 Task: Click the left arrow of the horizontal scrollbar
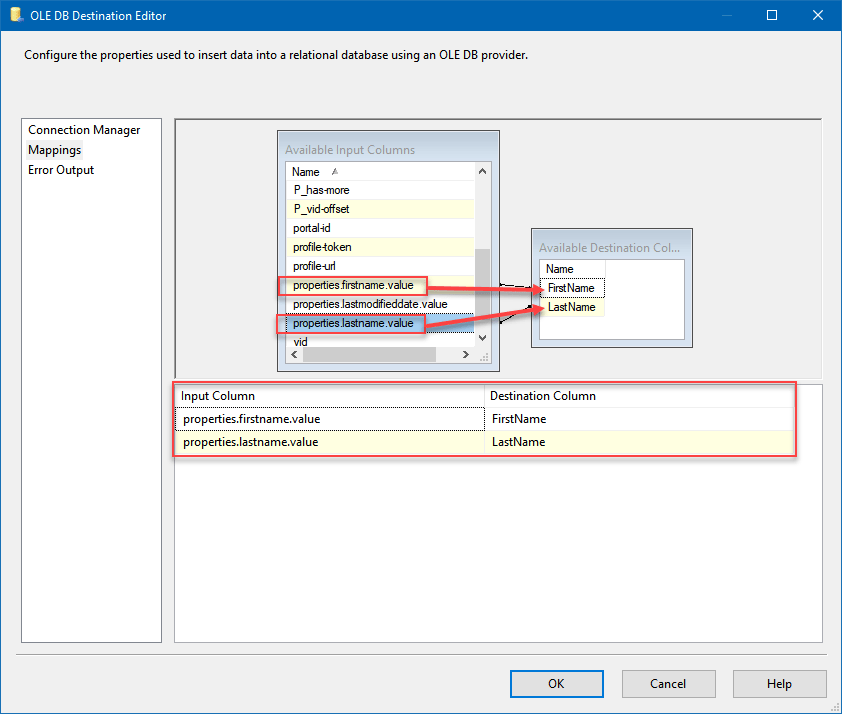pos(293,354)
